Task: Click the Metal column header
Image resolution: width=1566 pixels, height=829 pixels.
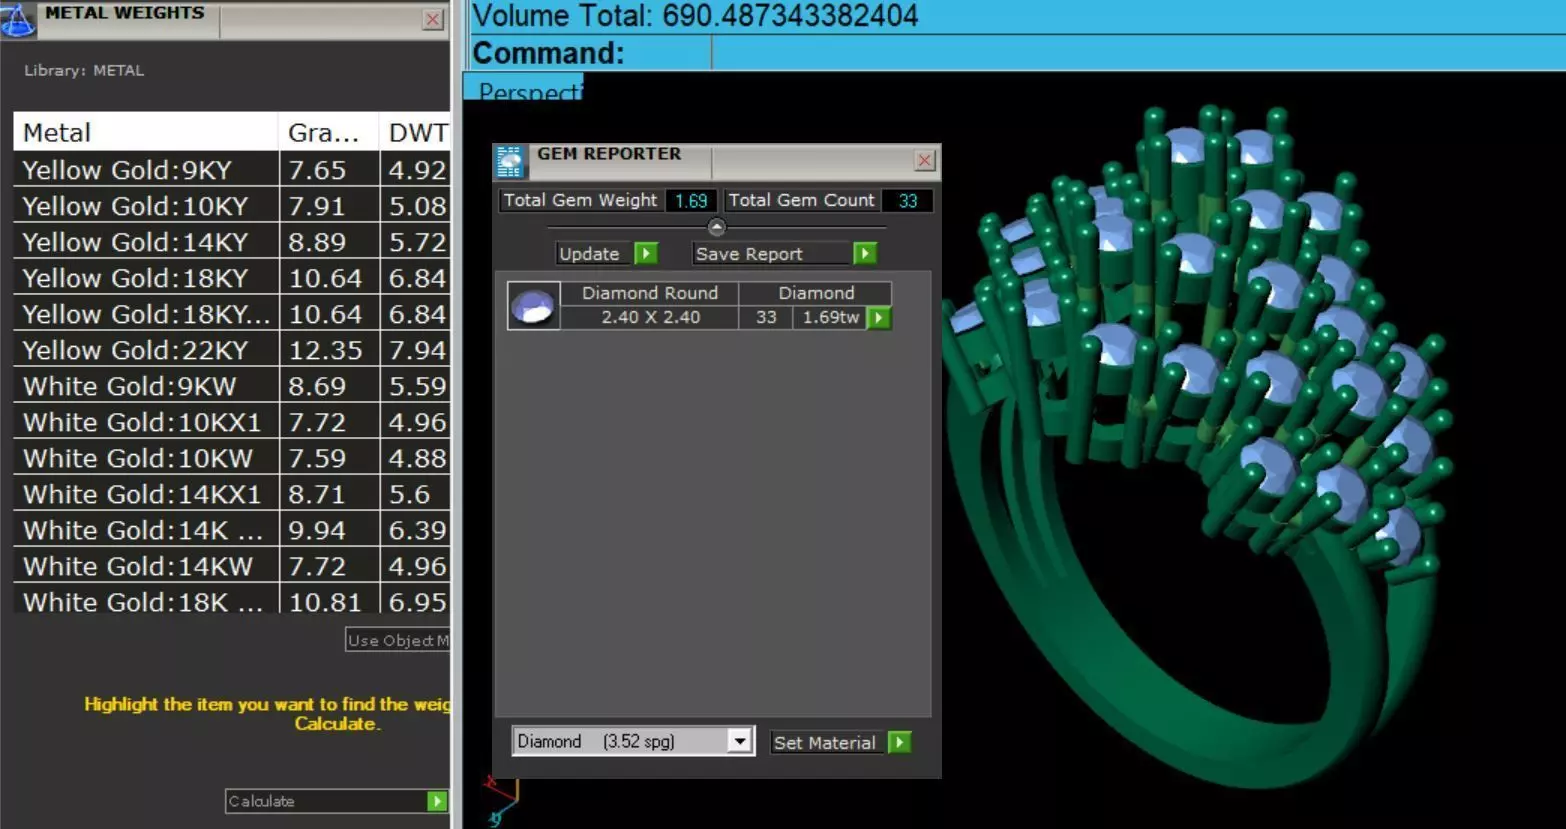Action: [x=145, y=132]
